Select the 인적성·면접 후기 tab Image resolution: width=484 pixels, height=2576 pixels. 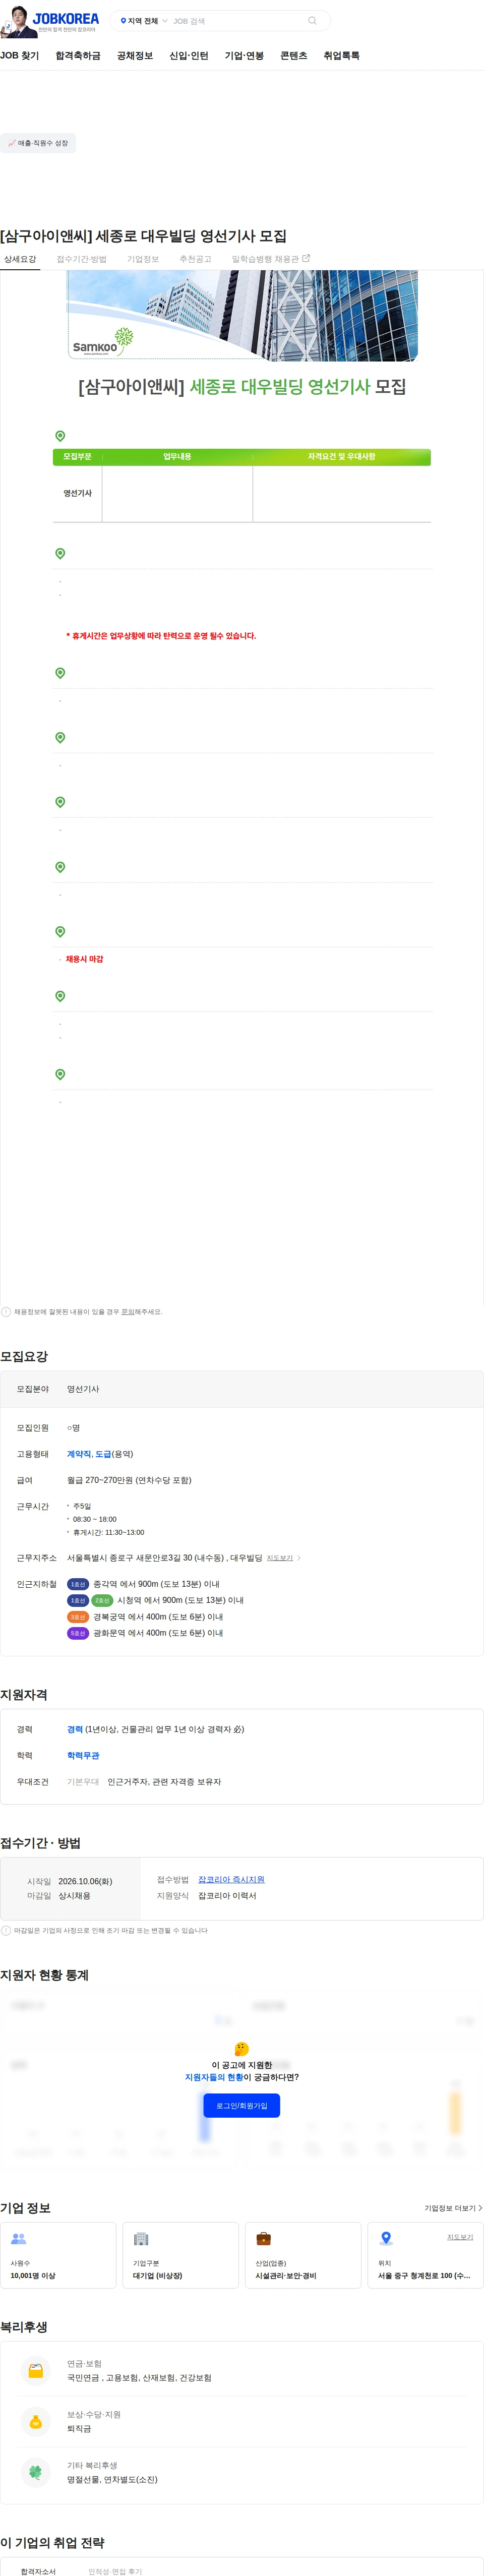(115, 2570)
